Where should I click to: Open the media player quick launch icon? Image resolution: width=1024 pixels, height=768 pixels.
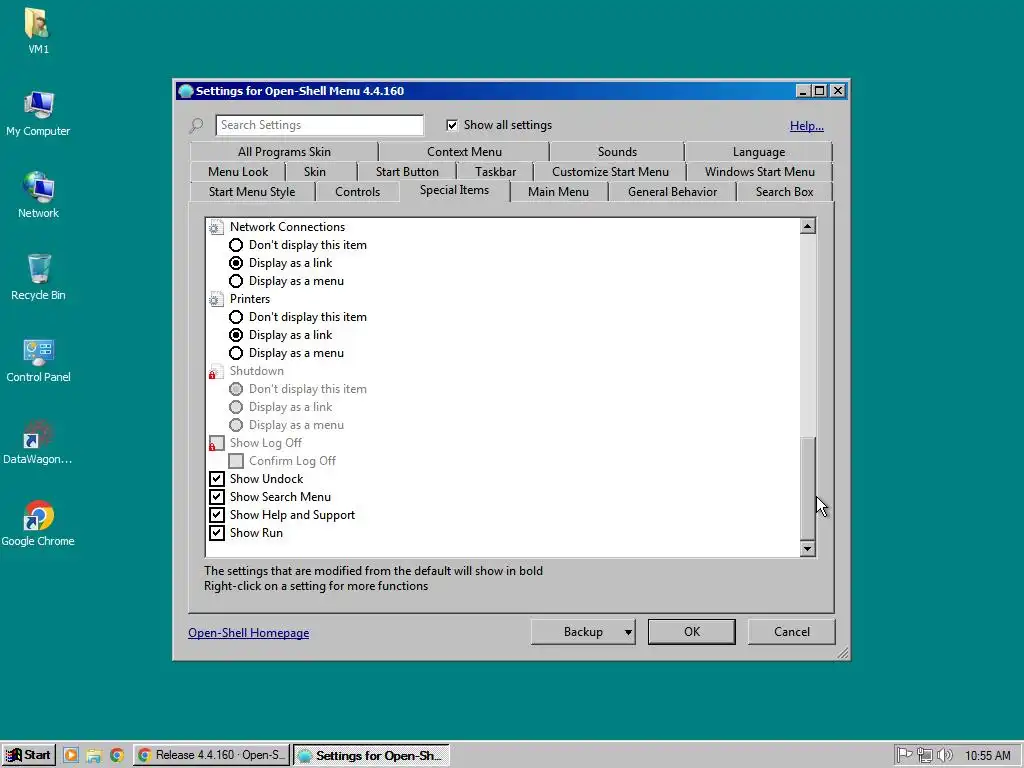[x=71, y=755]
